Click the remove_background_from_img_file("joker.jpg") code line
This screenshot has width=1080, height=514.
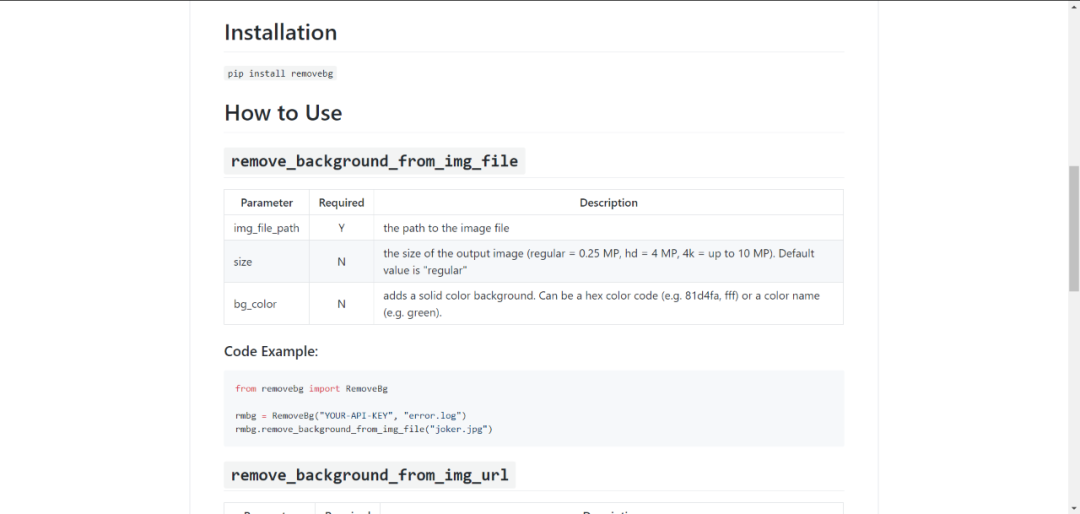click(x=364, y=429)
